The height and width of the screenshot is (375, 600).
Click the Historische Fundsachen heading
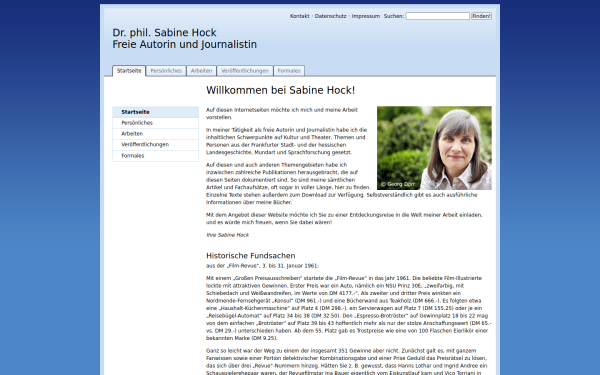(x=251, y=256)
